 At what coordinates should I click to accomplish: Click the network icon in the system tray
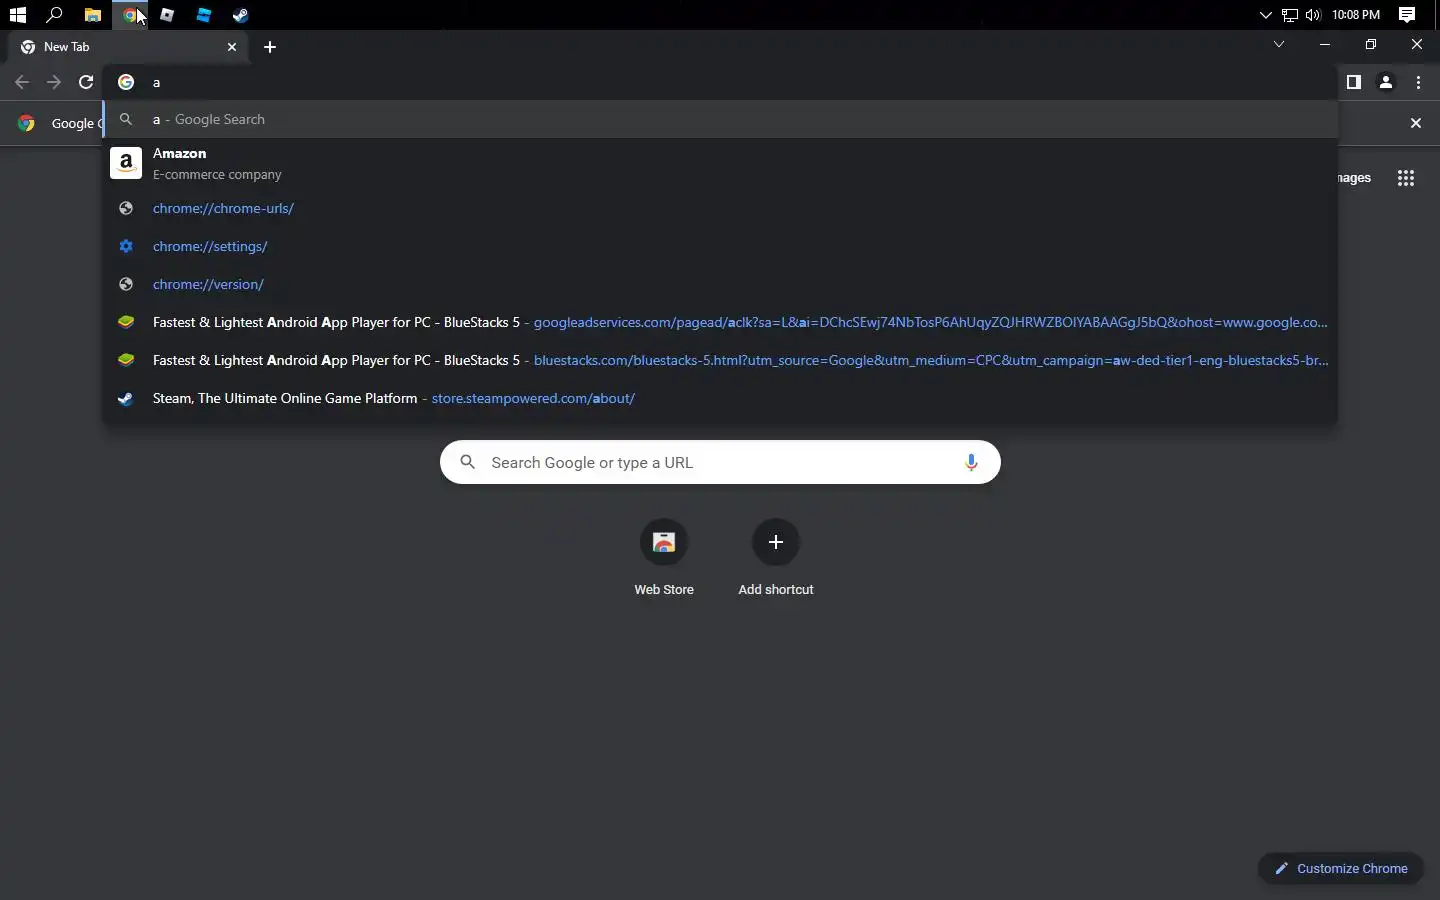pyautogui.click(x=1290, y=15)
